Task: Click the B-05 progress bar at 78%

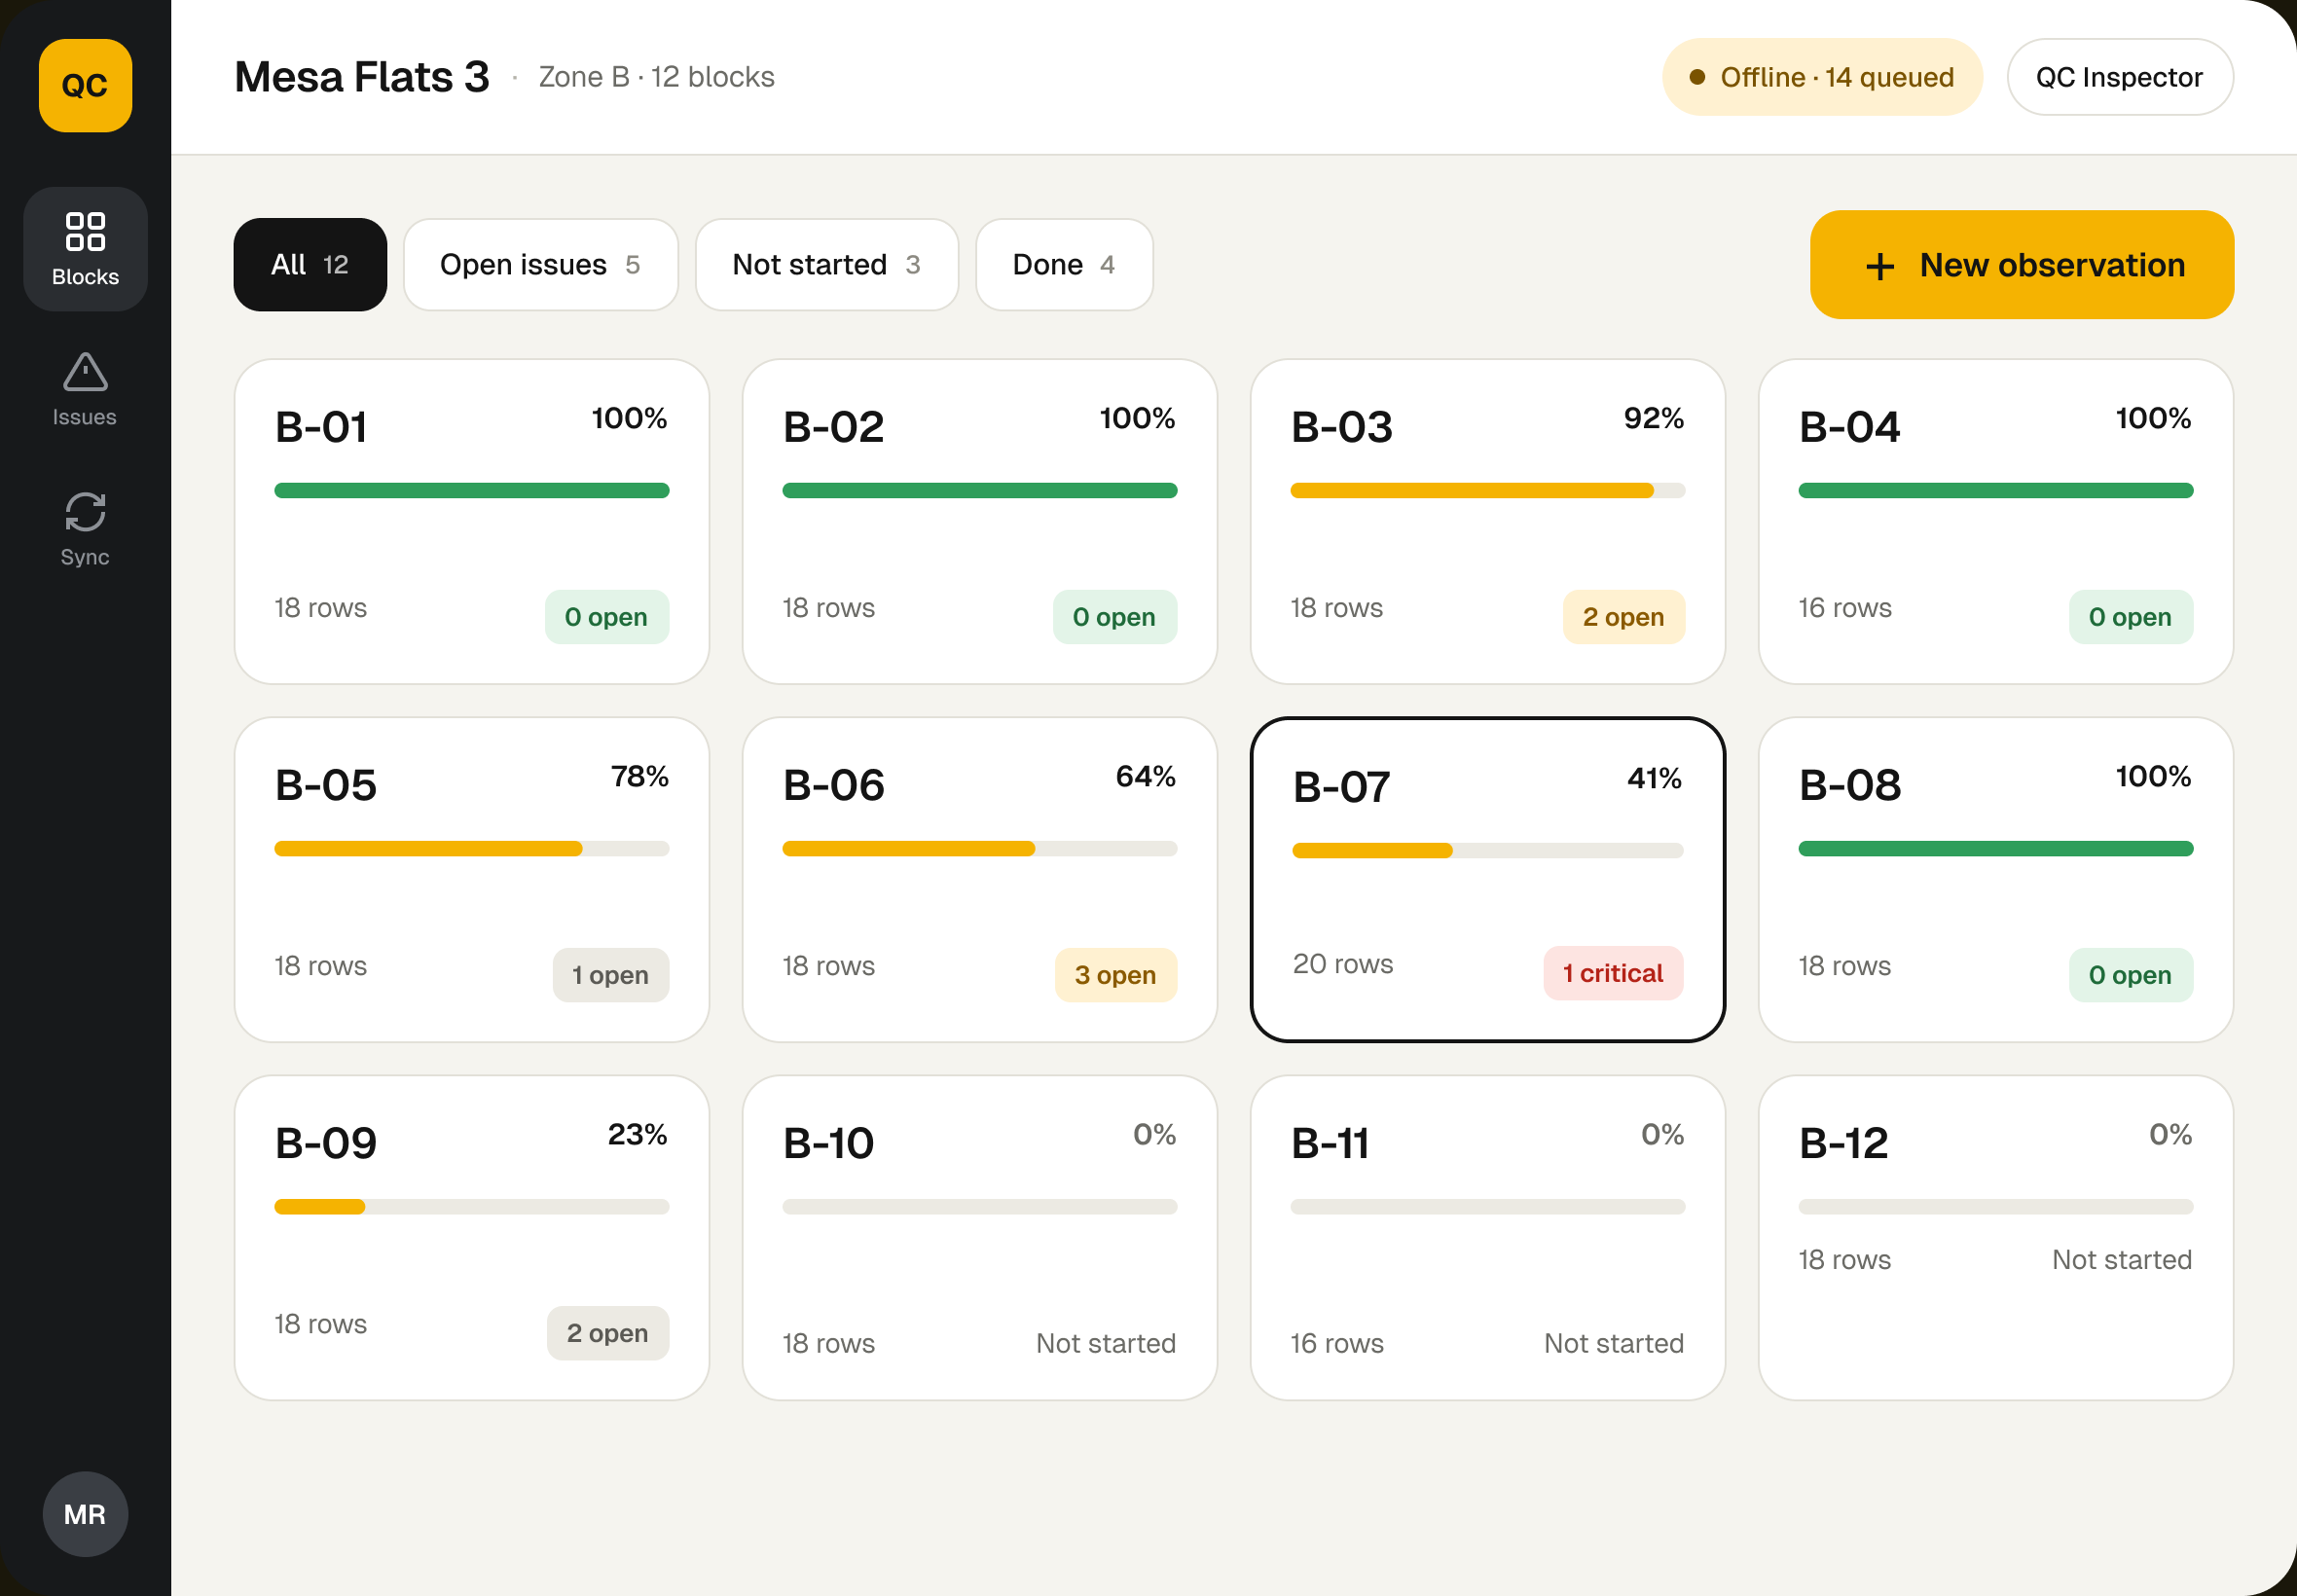Action: click(x=472, y=849)
